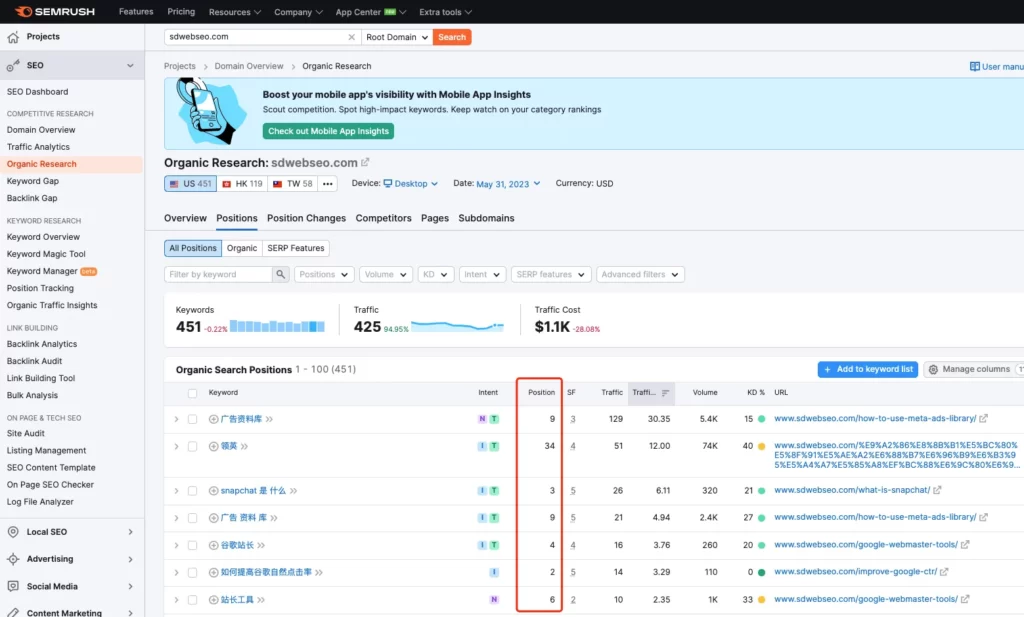Click Check out Mobile App Insights button
The image size is (1024, 617).
click(x=328, y=131)
